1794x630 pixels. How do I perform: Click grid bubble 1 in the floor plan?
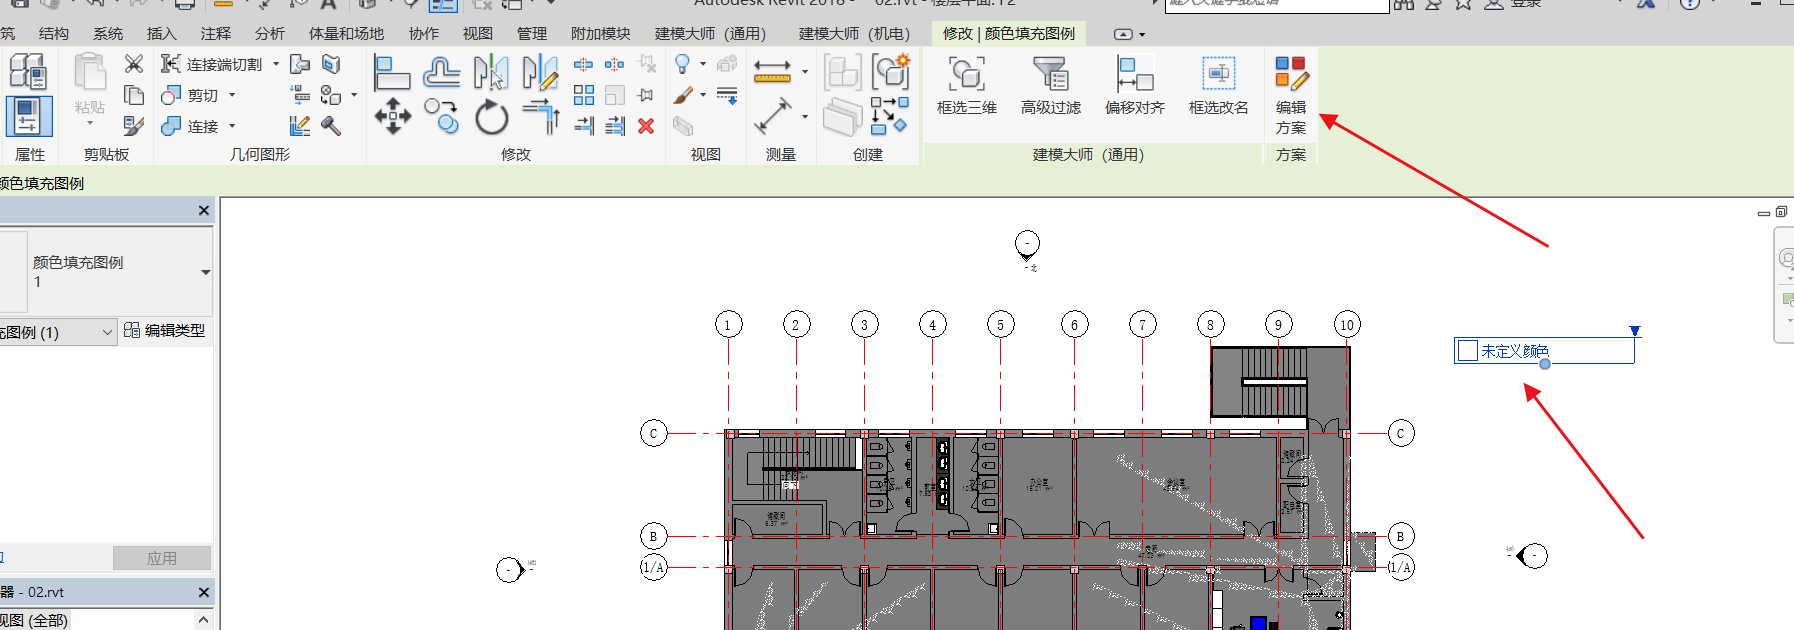tap(728, 324)
